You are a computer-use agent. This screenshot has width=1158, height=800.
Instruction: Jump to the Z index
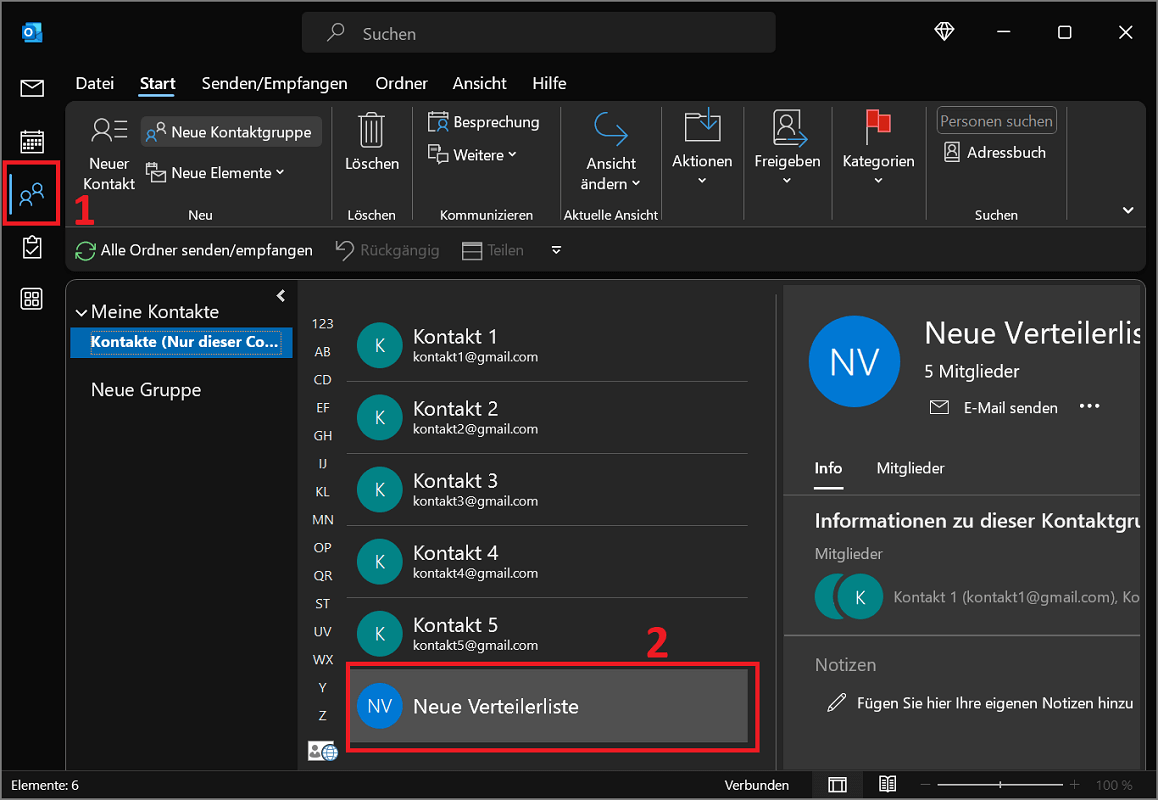click(323, 716)
